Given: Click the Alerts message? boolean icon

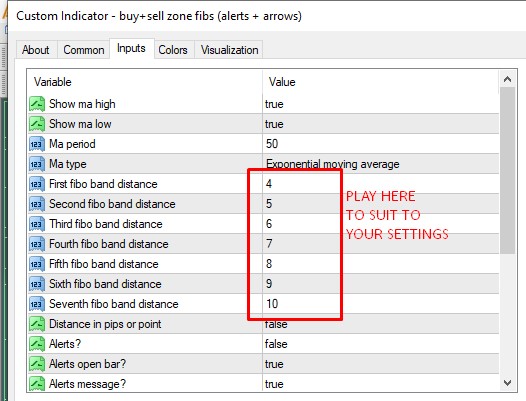Looking at the screenshot, I should click(x=37, y=384).
